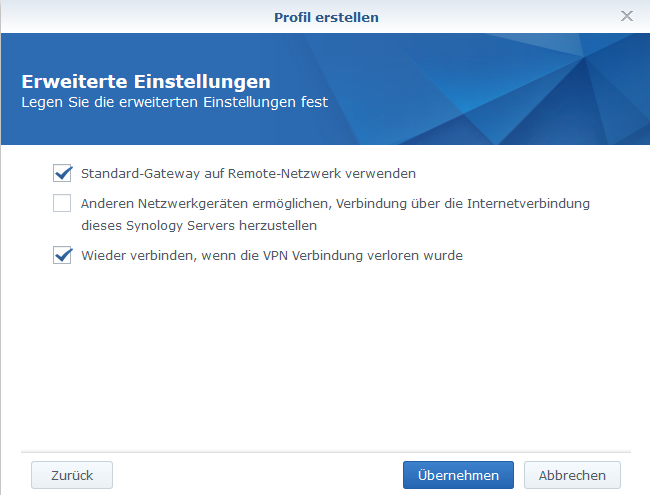Cancel via the Abbrechen button

click(x=572, y=475)
